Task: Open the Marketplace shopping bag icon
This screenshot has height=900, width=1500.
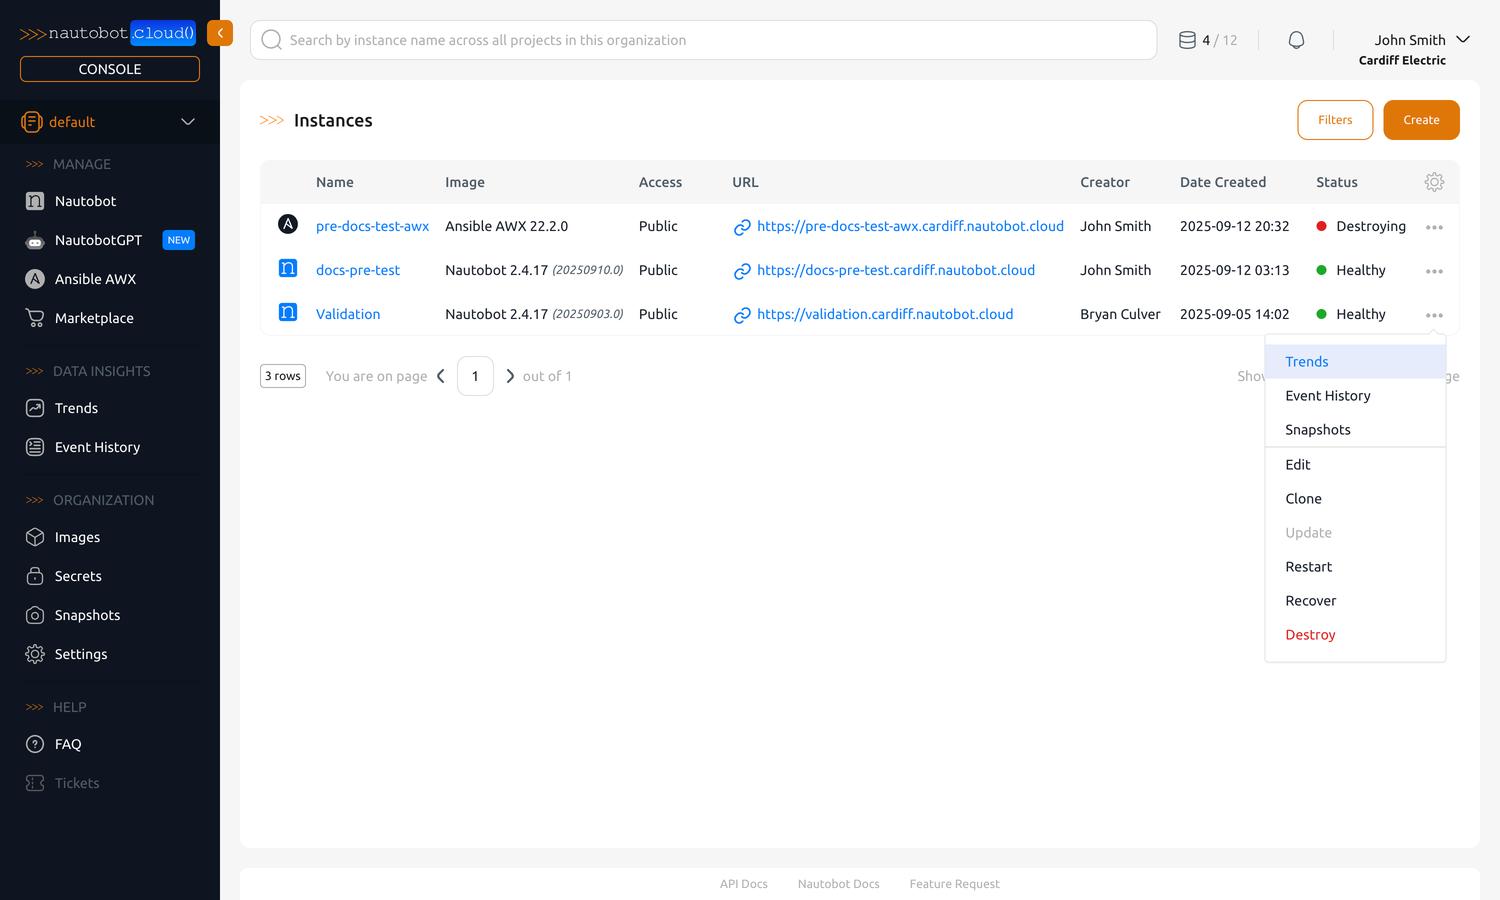Action: pyautogui.click(x=34, y=318)
